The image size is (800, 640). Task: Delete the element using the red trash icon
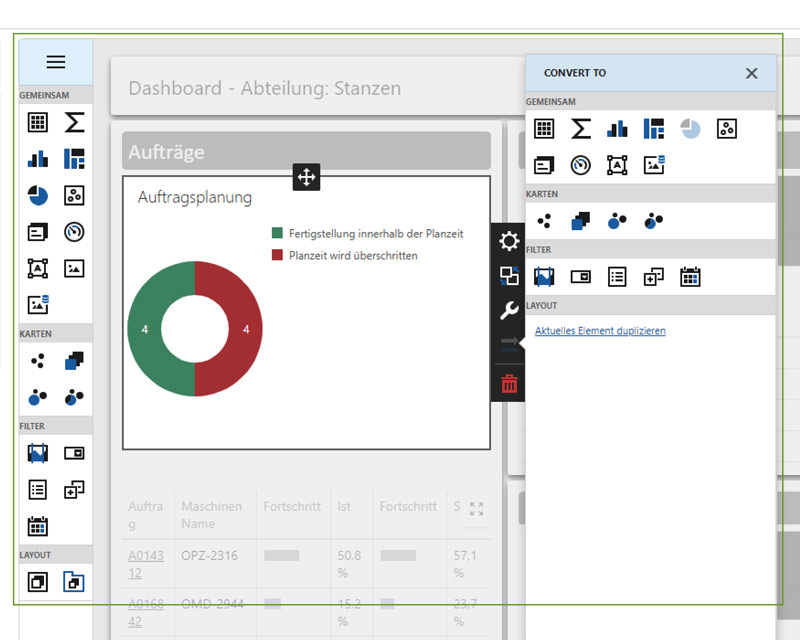click(x=508, y=382)
